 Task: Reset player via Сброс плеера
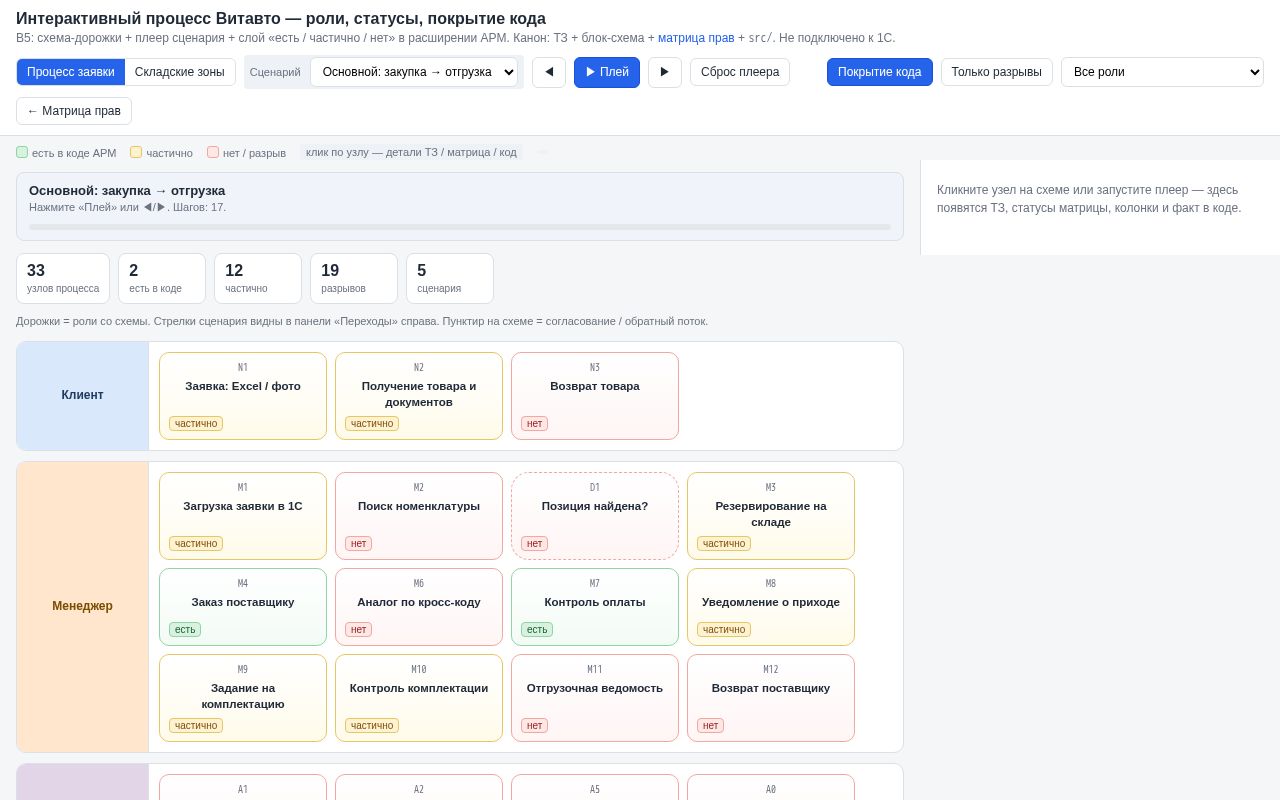pyautogui.click(x=740, y=72)
